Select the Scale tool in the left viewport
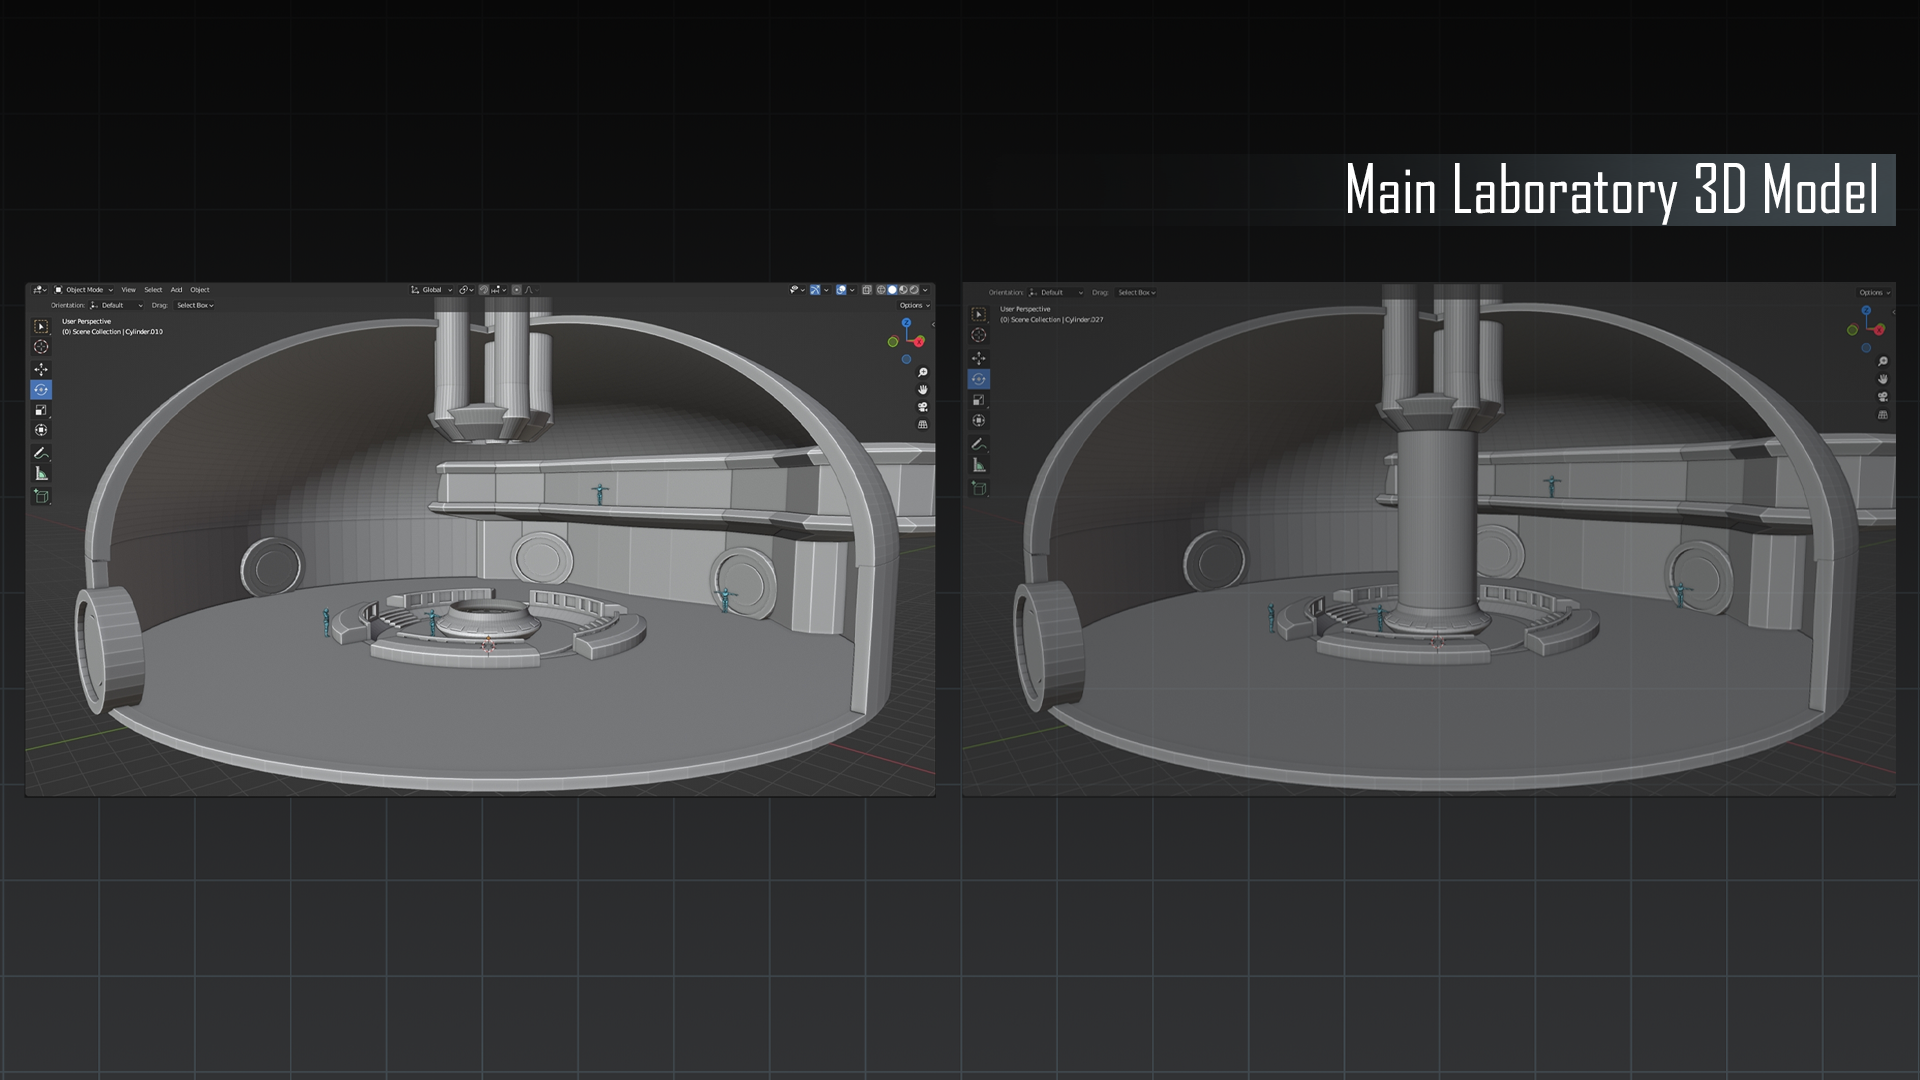Viewport: 1920px width, 1080px height. pyautogui.click(x=41, y=410)
